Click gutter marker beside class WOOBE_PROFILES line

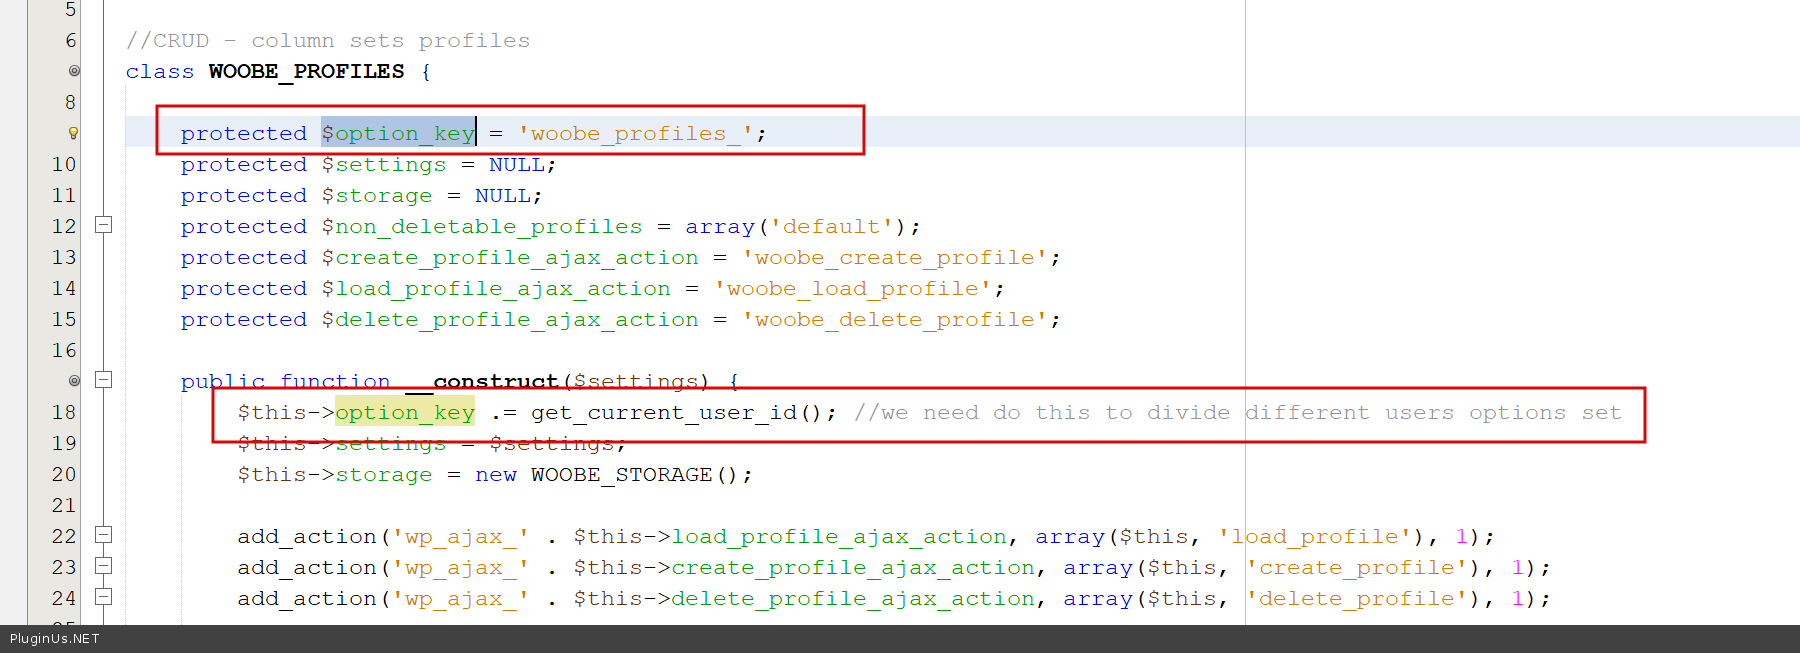point(74,71)
